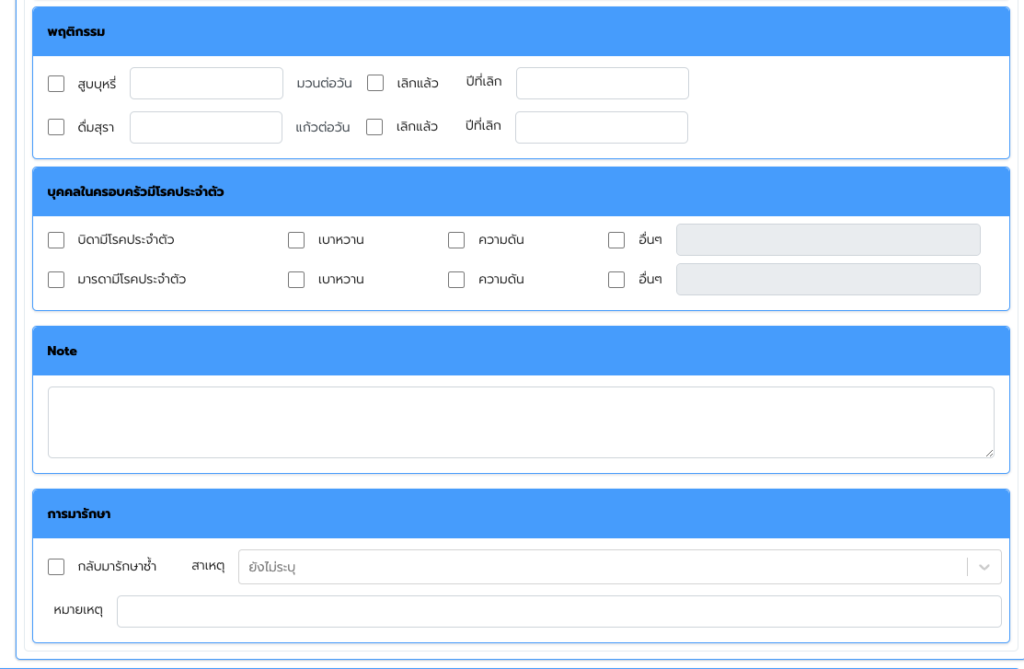
Task: Select ความดัน in the mother's row
Action: 457,280
